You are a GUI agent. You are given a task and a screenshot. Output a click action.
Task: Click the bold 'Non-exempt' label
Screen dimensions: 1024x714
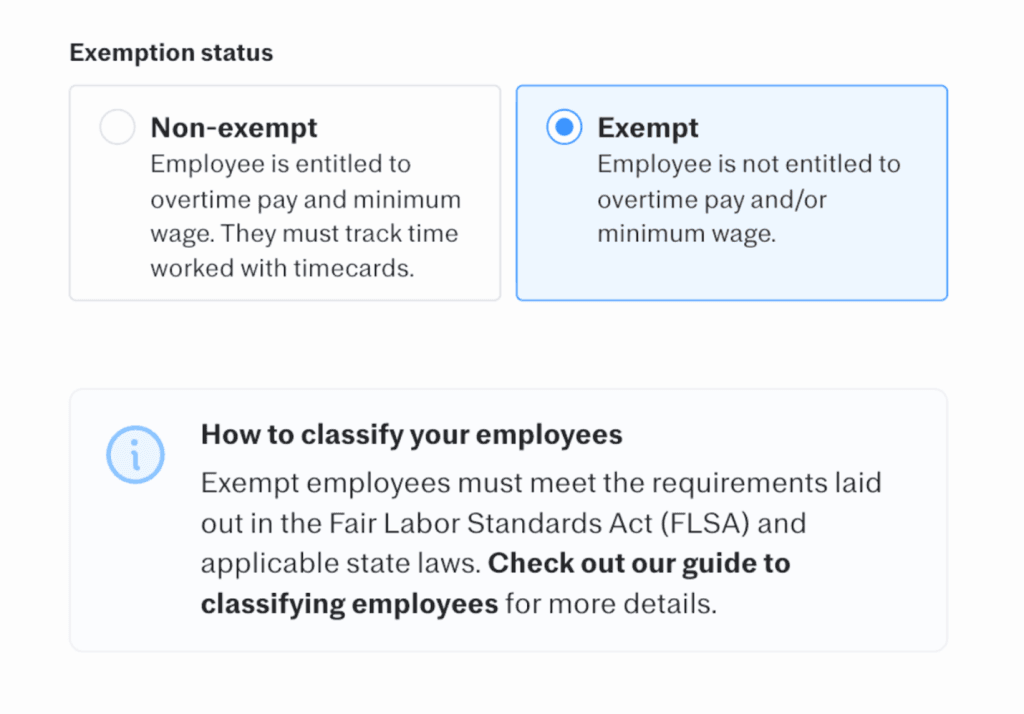(233, 127)
